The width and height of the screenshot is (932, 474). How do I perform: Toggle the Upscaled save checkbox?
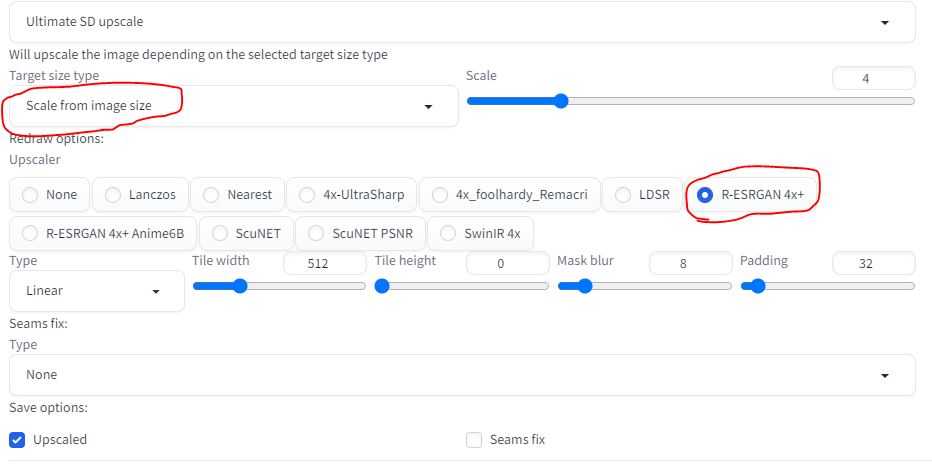click(17, 440)
